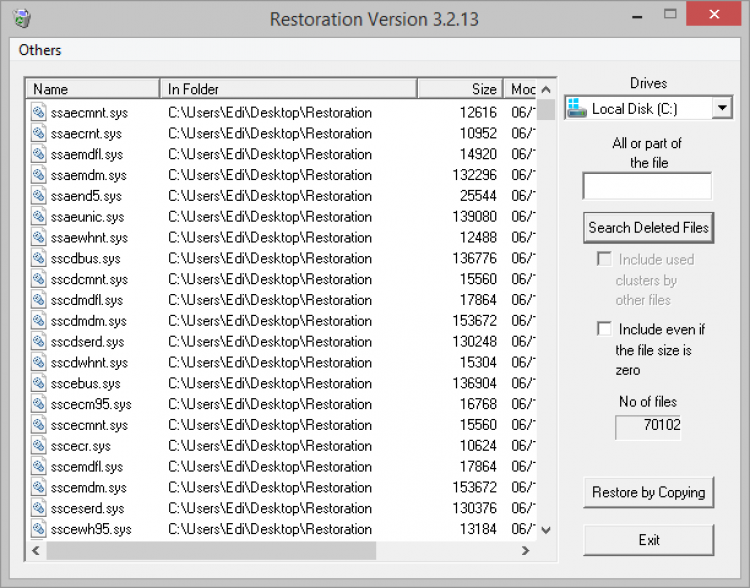Pick the file icon of ssaeunic.sys

click(39, 216)
